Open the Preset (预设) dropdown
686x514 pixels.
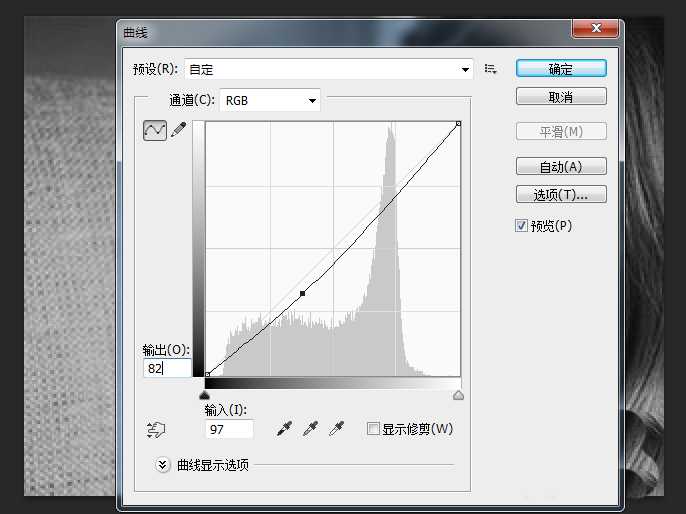328,69
